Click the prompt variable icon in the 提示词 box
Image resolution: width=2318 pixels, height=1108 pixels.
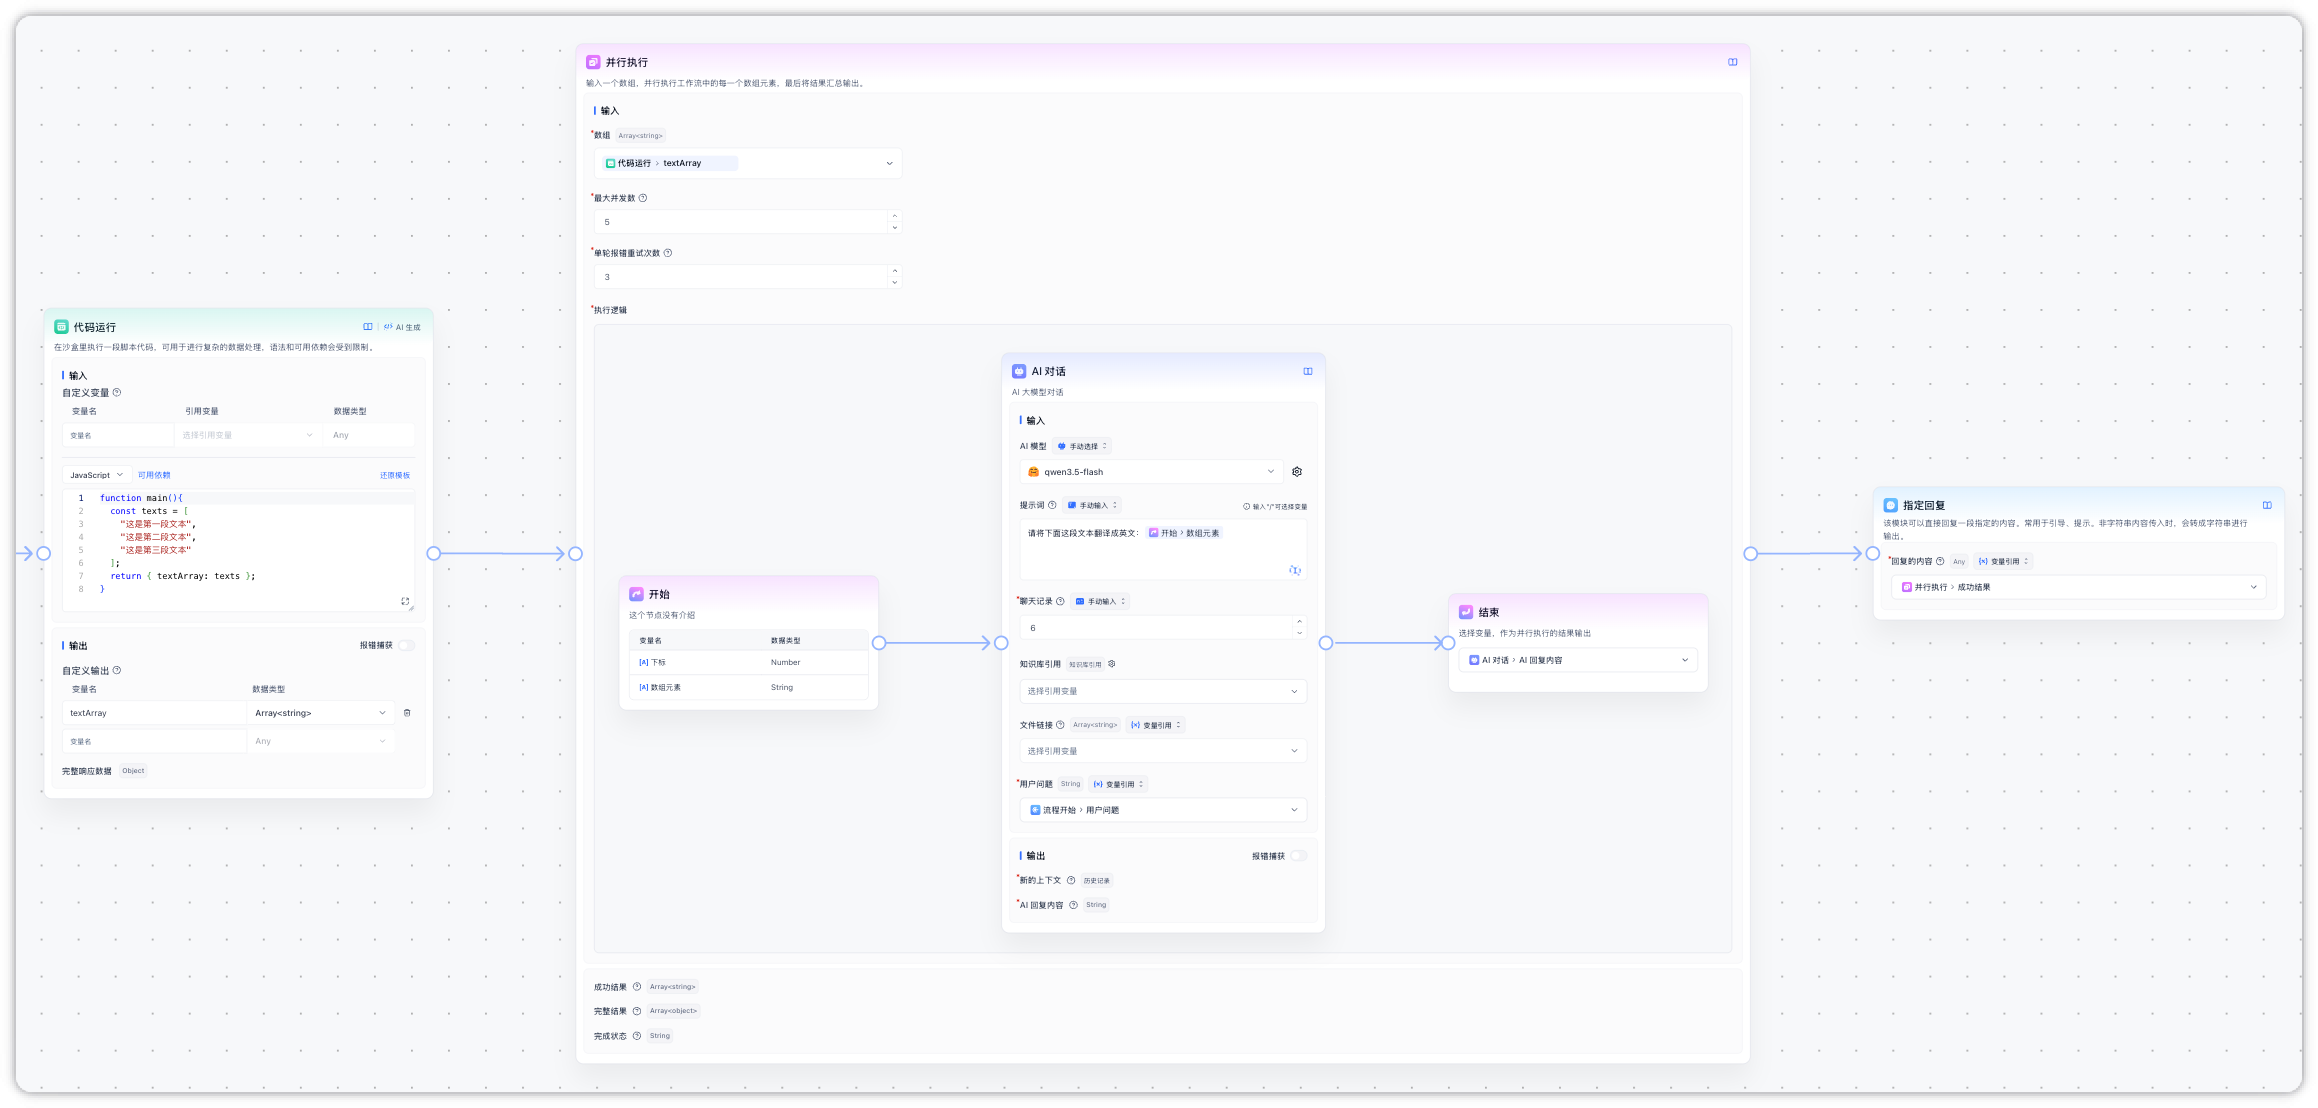click(x=1295, y=570)
